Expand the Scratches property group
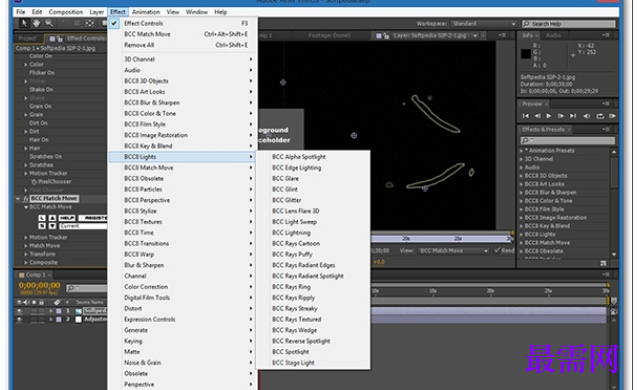 point(26,165)
